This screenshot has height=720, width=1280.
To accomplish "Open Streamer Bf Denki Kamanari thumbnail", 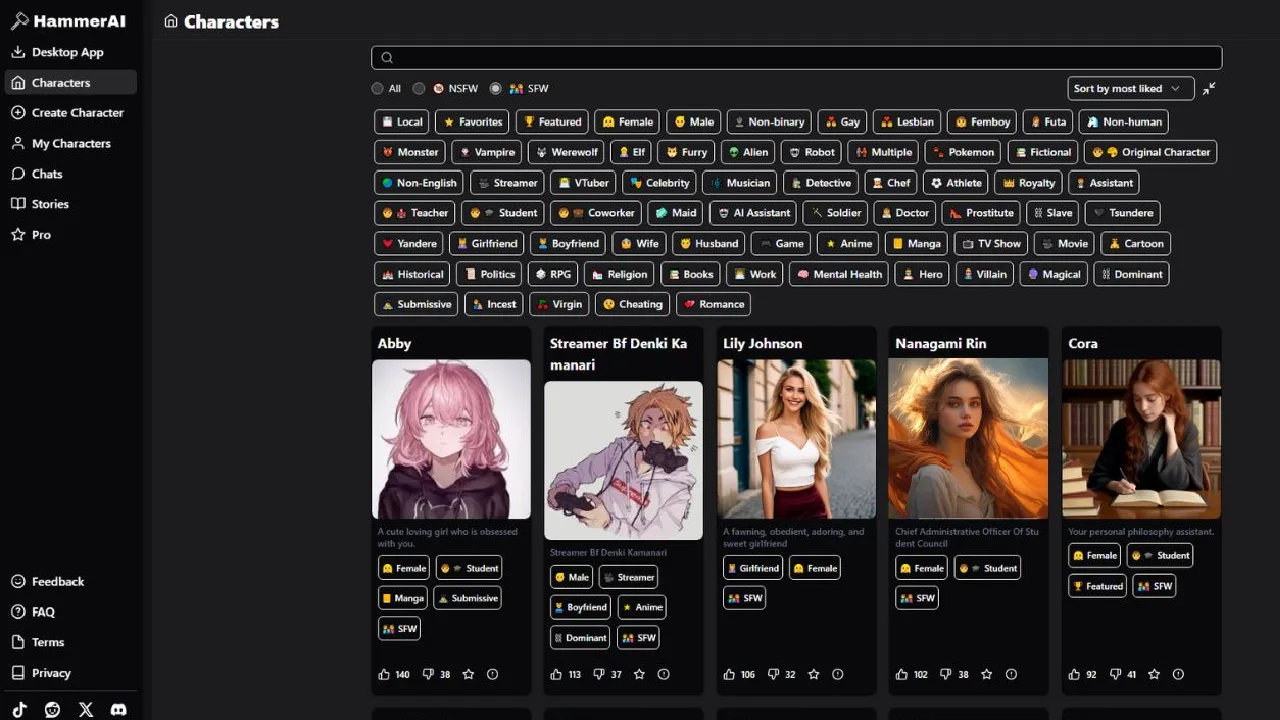I will [623, 460].
